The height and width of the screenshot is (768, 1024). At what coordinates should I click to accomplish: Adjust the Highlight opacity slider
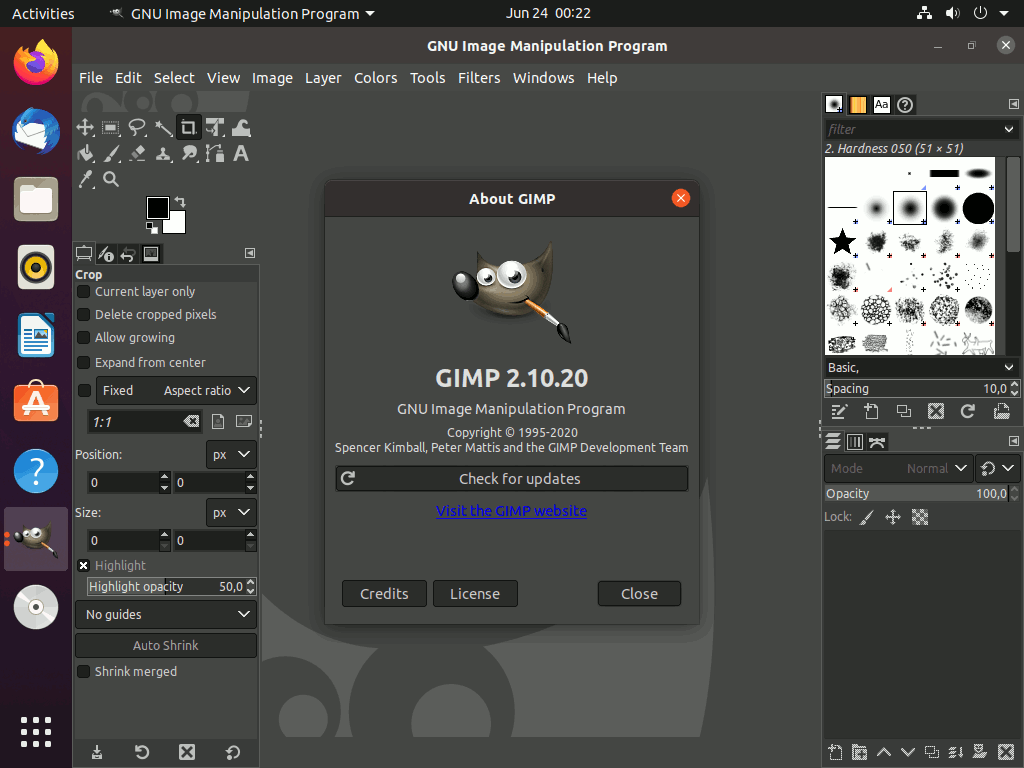coord(166,586)
